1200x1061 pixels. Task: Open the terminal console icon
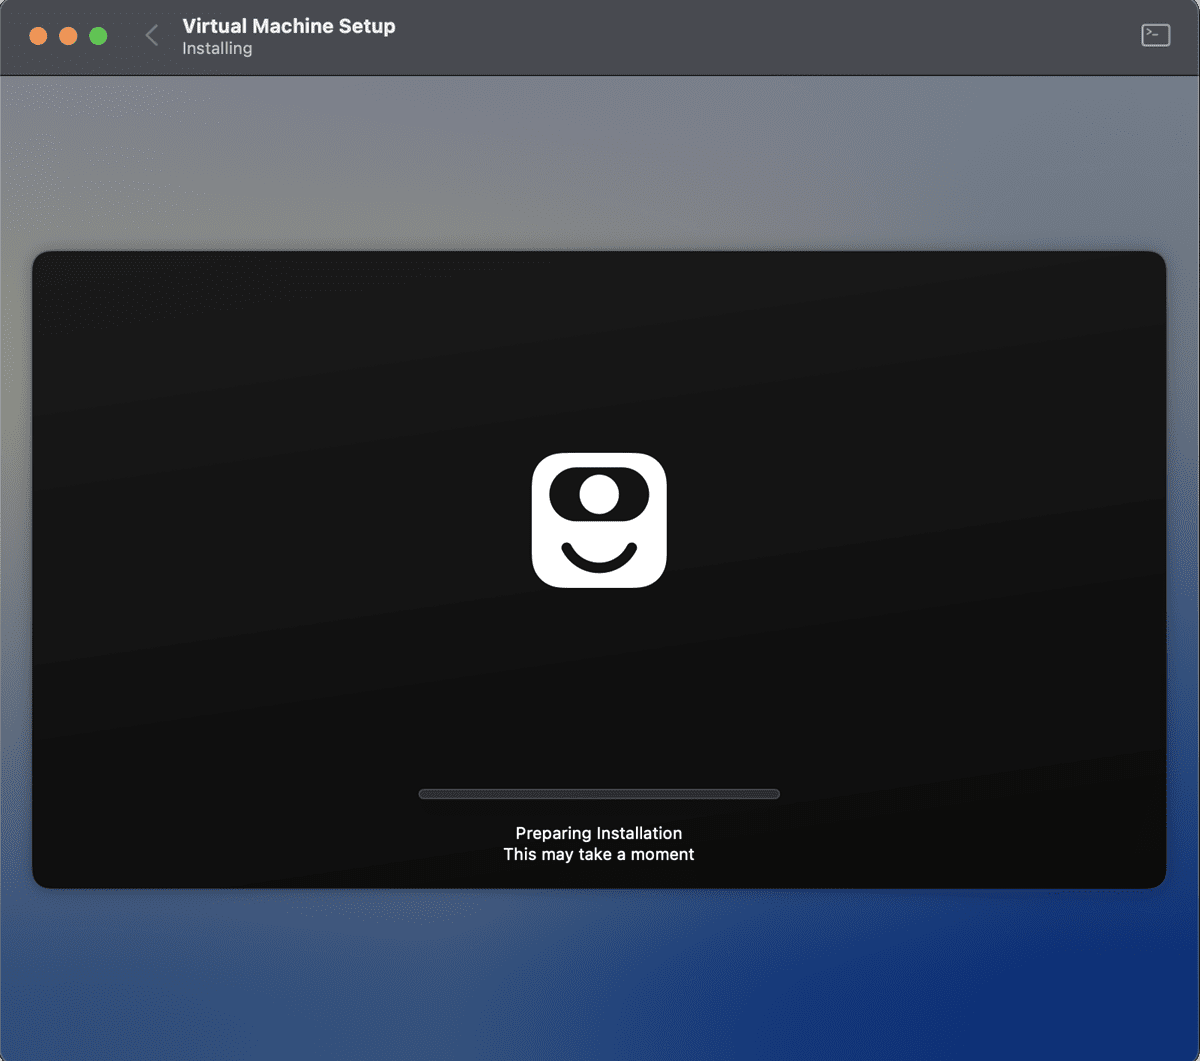coord(1155,36)
